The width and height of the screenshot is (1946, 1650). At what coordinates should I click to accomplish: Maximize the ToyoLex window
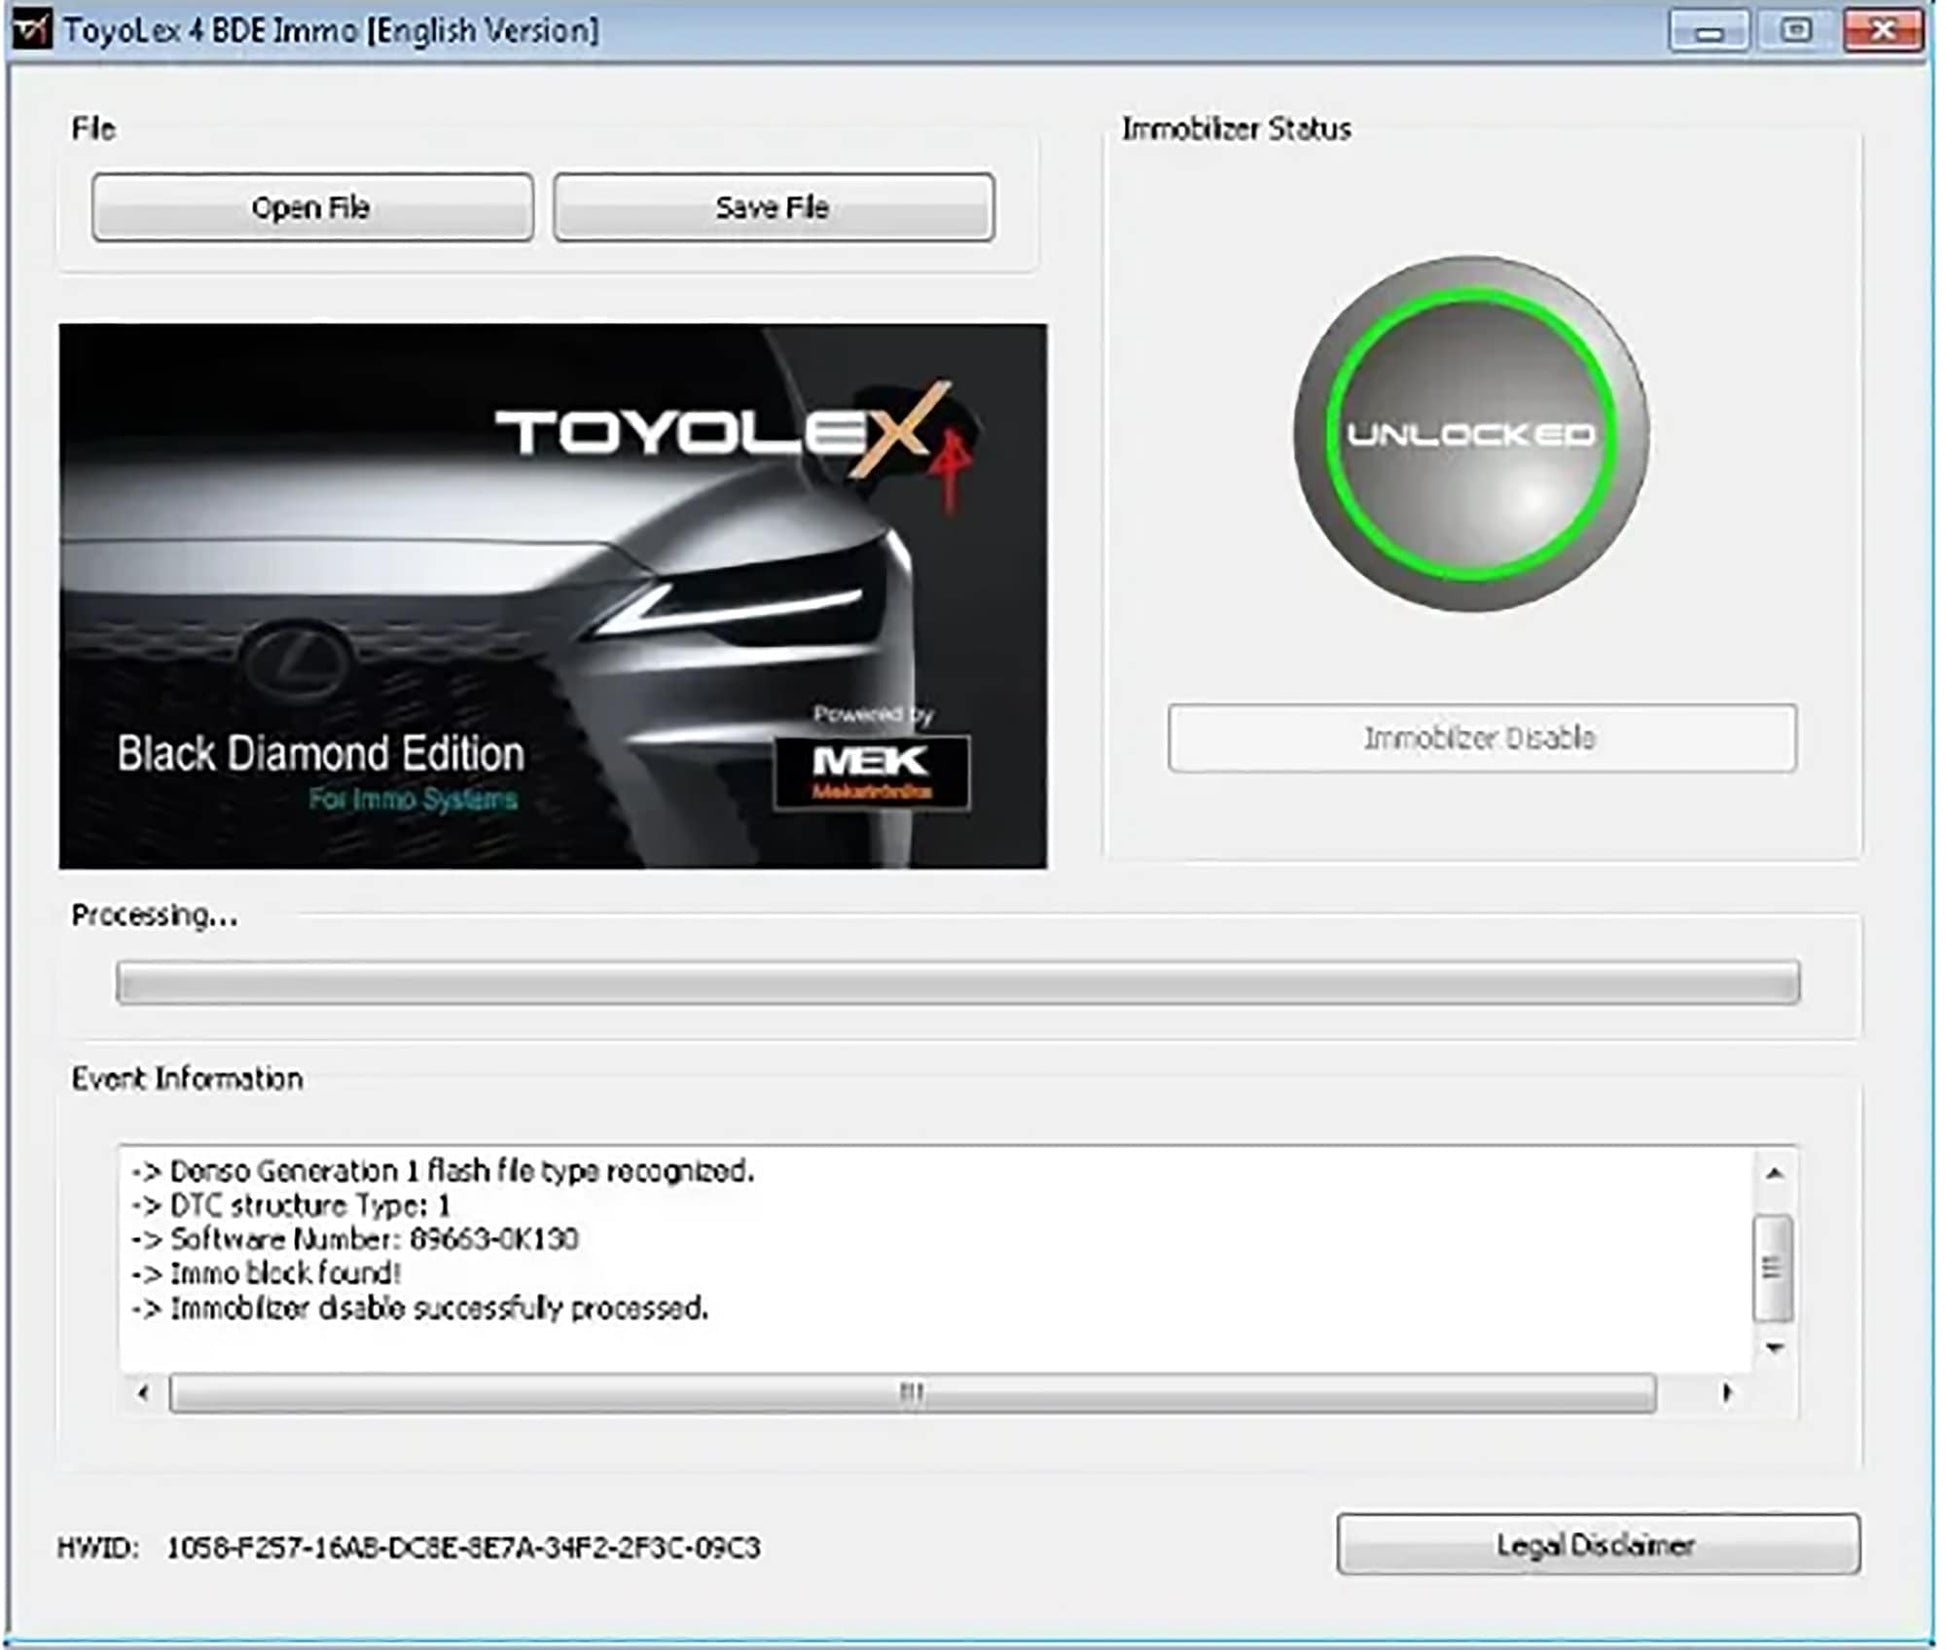click(x=1796, y=32)
